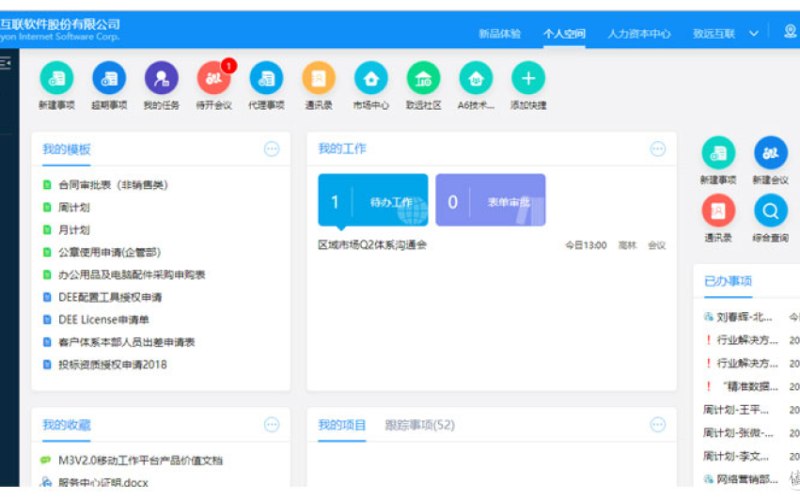Switch to 新品体验 tab
The width and height of the screenshot is (800, 500).
[499, 34]
